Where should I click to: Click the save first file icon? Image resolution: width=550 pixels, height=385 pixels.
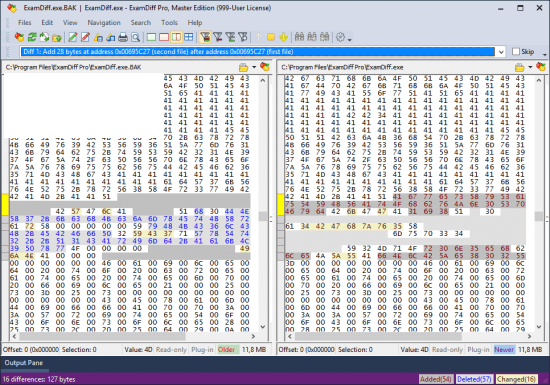coord(98,37)
